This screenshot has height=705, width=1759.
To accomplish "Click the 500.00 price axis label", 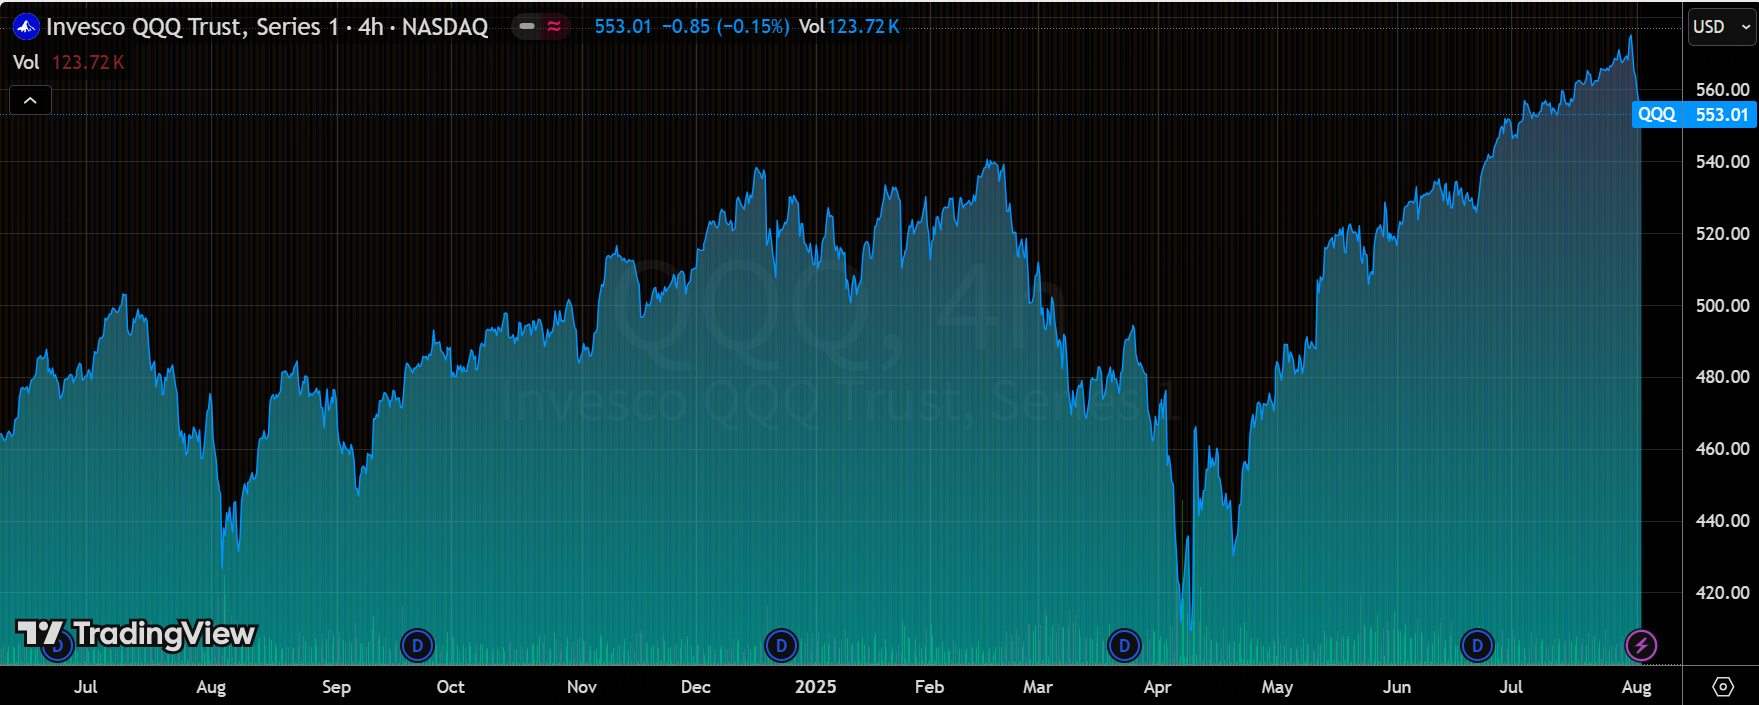I will (x=1722, y=306).
